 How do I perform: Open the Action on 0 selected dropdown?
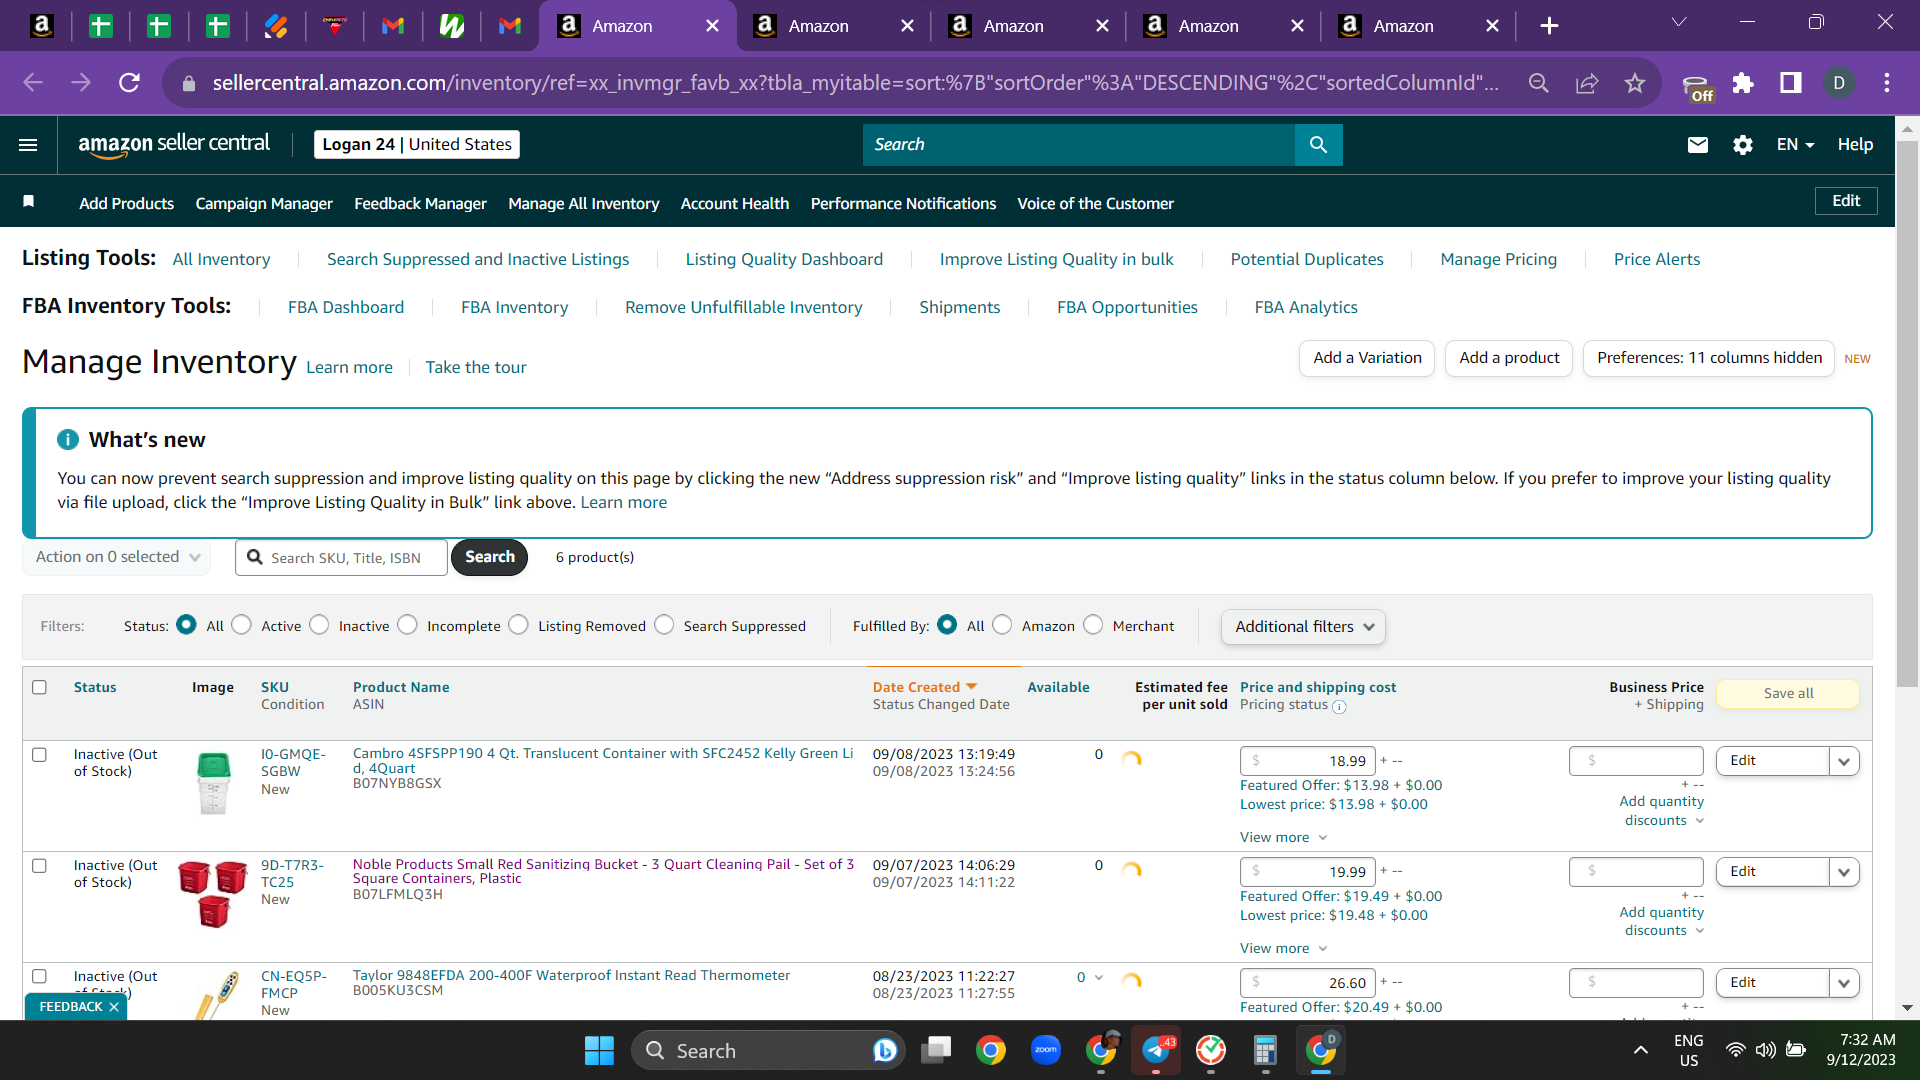pos(117,557)
